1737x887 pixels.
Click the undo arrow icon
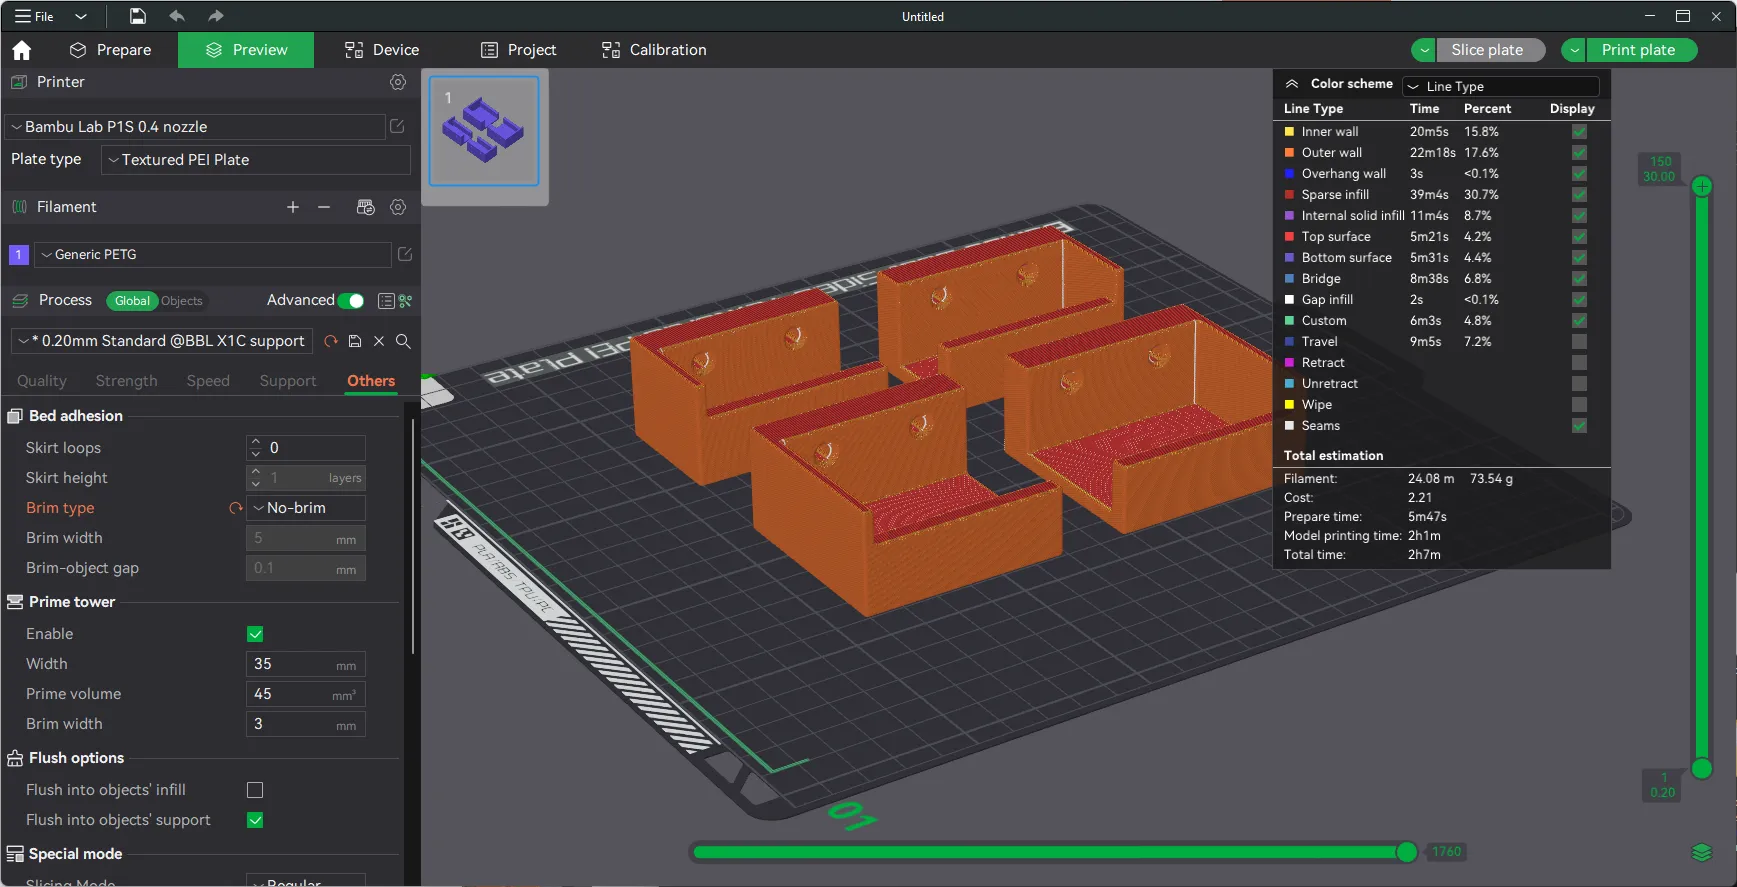(x=177, y=16)
